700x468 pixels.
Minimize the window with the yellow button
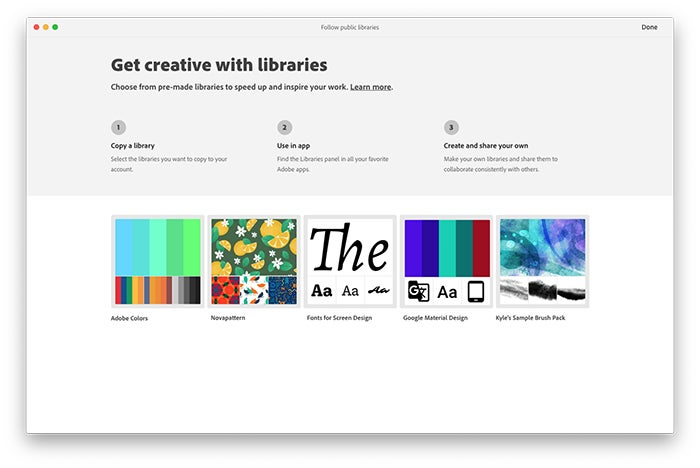pos(46,27)
